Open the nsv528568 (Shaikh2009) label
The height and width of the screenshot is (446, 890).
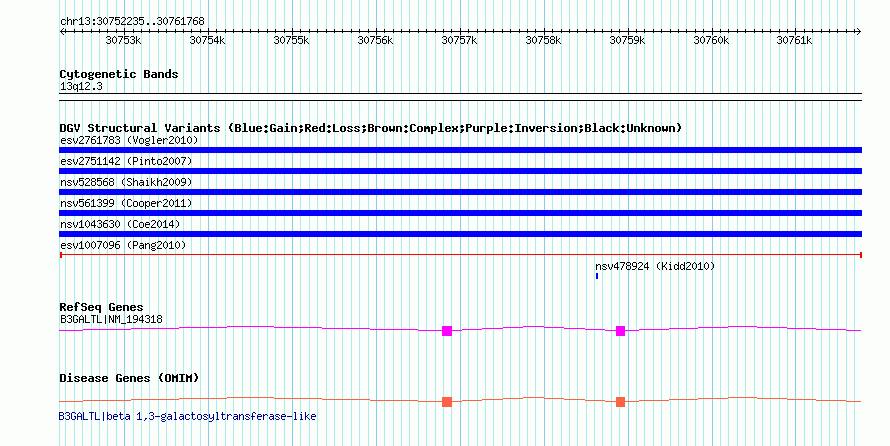[x=126, y=182]
